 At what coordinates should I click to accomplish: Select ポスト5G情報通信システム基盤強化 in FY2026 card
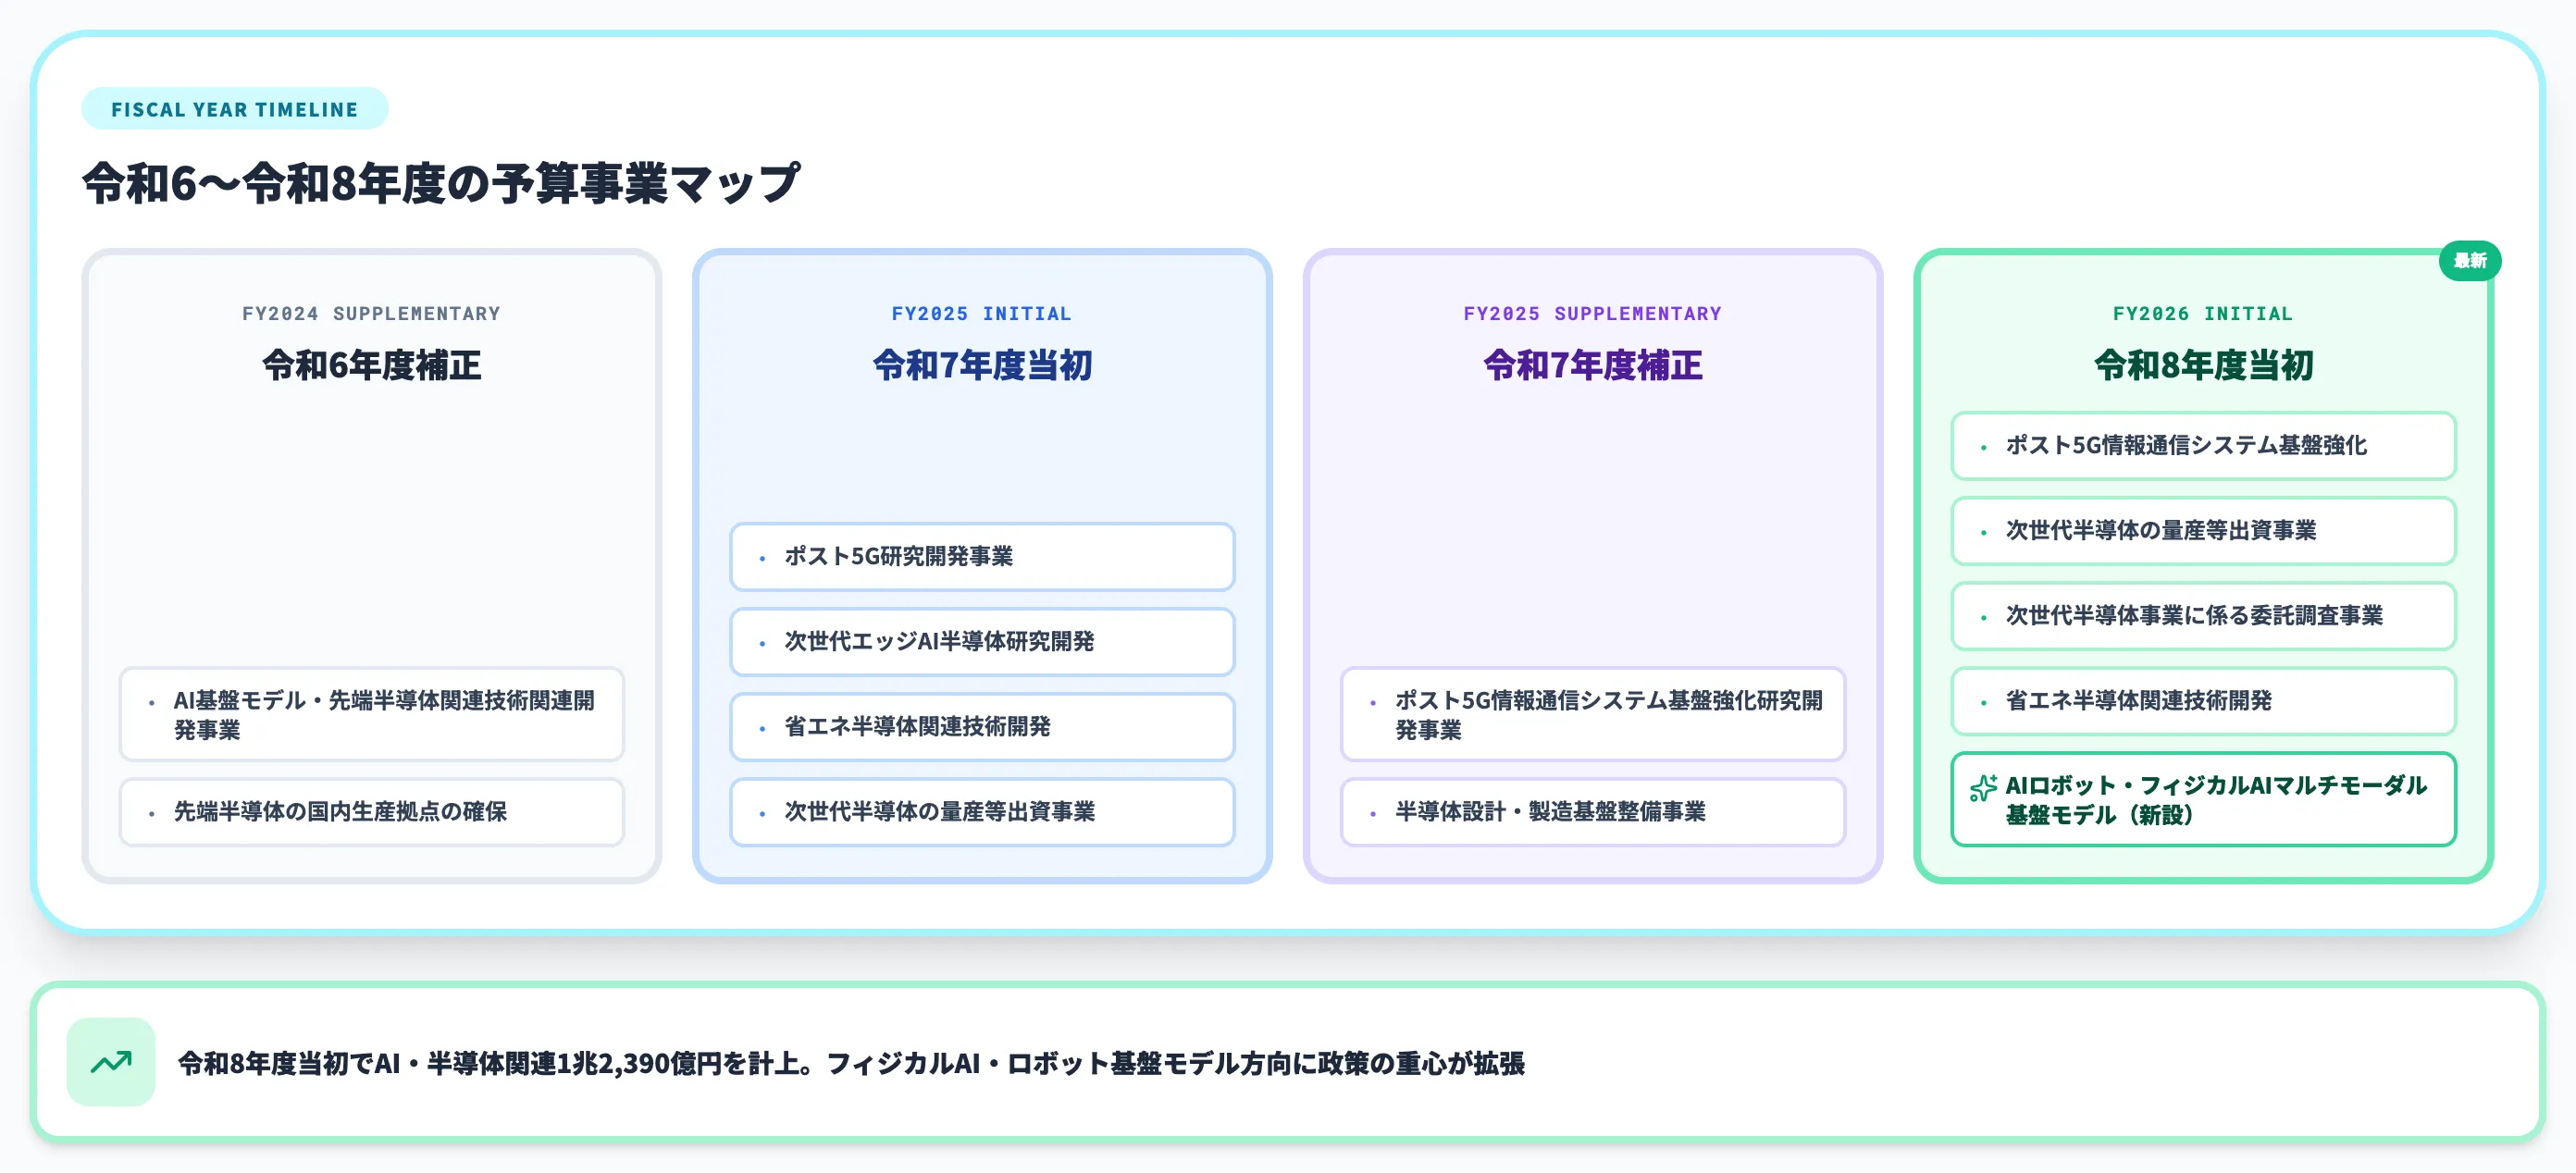pyautogui.click(x=2204, y=445)
